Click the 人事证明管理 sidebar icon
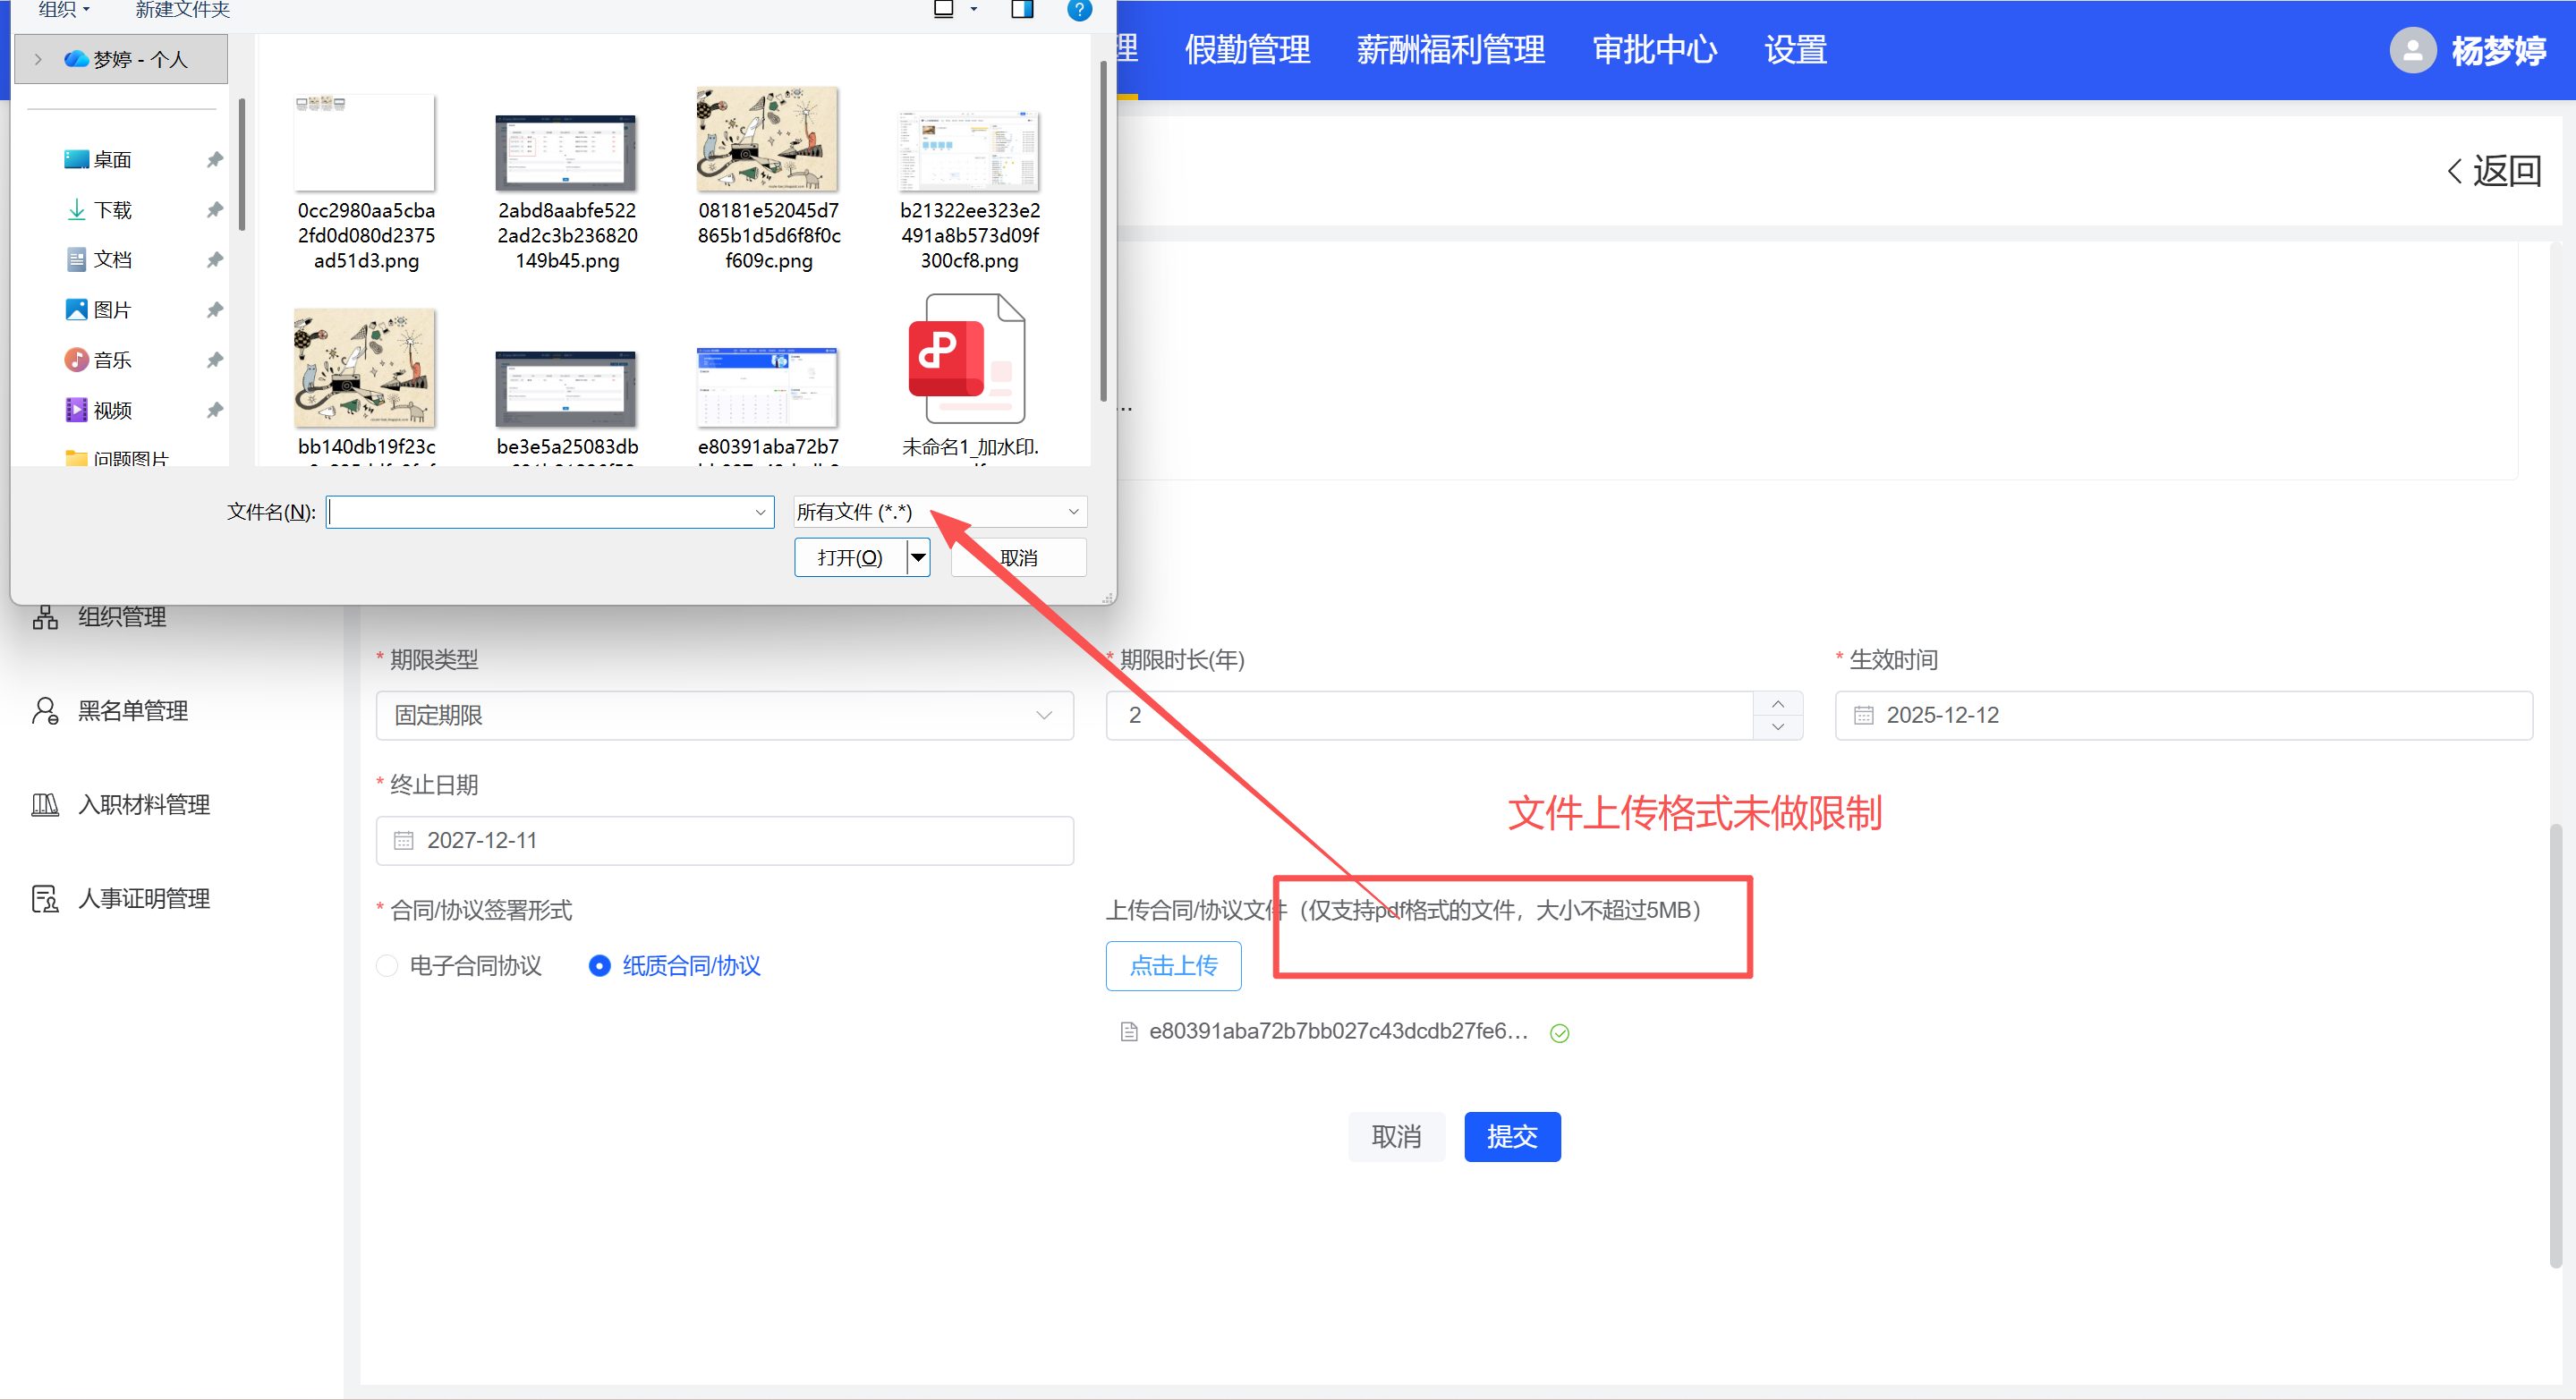This screenshot has width=2576, height=1400. [45, 899]
